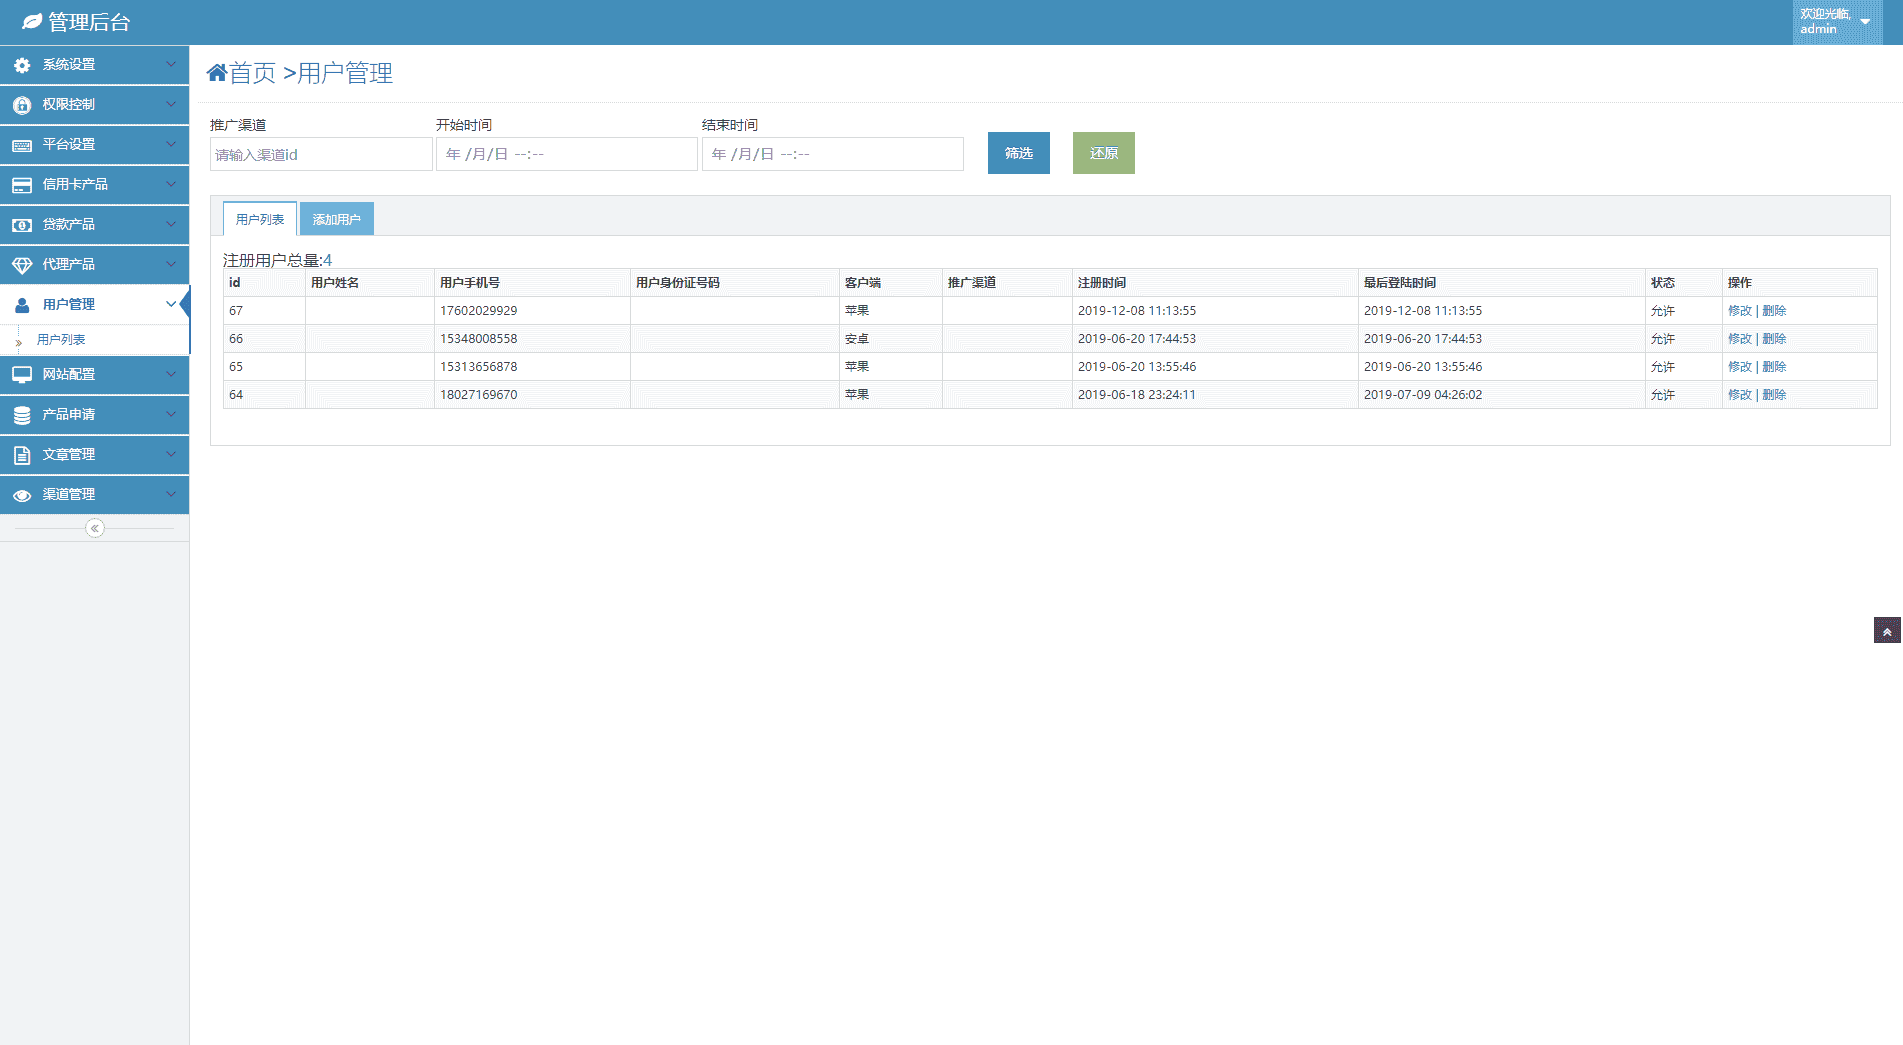The image size is (1903, 1045).
Task: Click the home icon in breadcrumb
Action: (217, 73)
